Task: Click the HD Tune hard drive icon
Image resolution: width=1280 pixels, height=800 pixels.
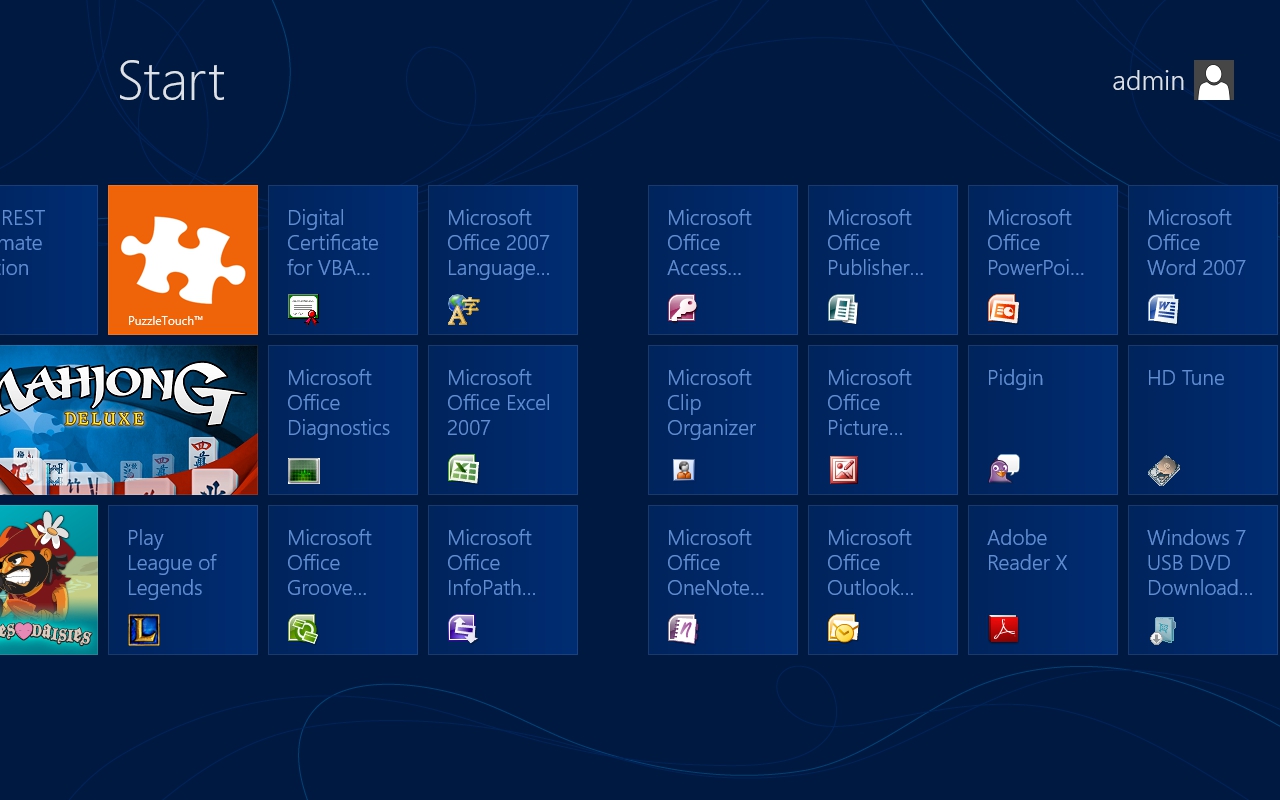Action: point(1163,470)
